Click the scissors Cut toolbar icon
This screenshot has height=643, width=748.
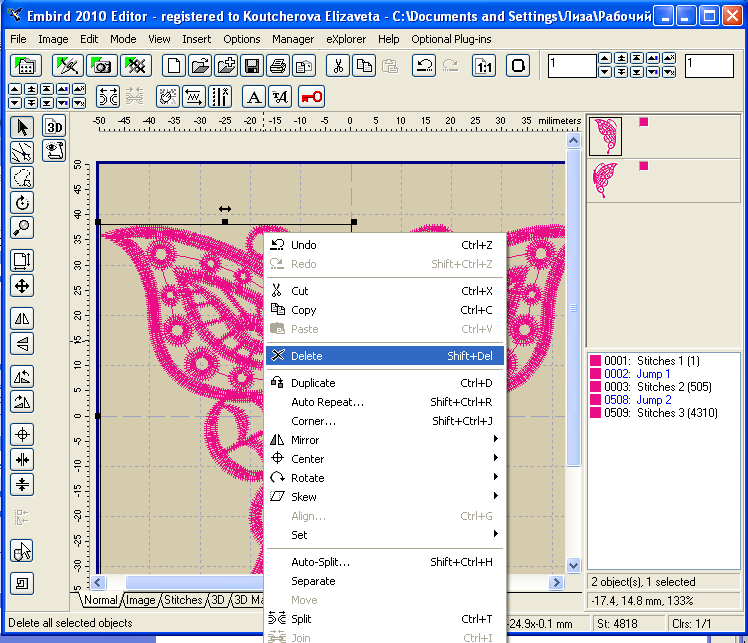pyautogui.click(x=338, y=66)
